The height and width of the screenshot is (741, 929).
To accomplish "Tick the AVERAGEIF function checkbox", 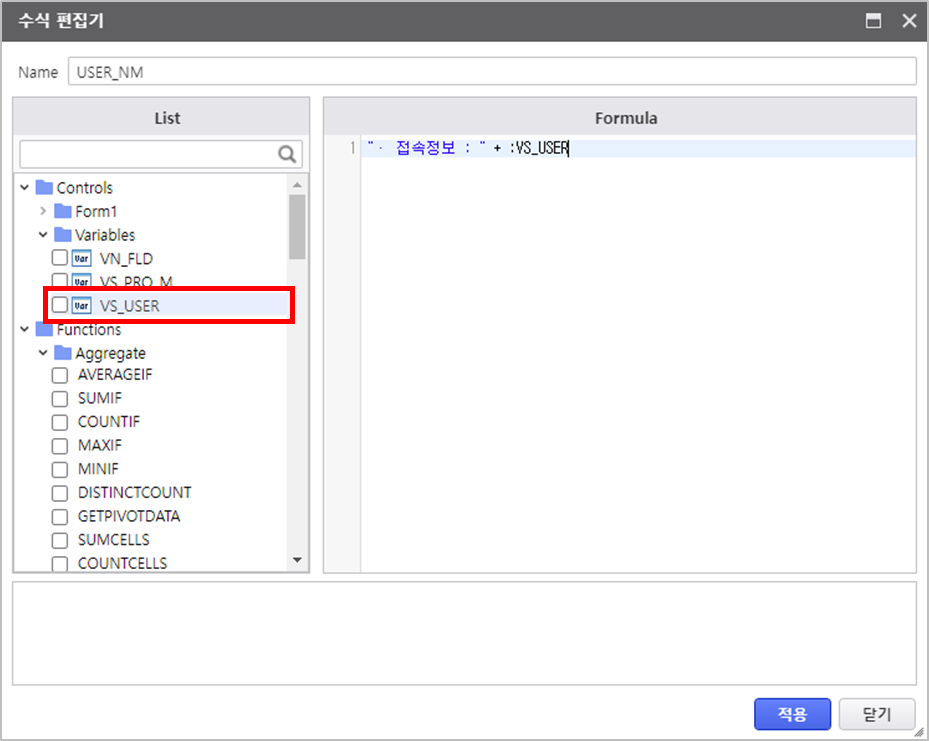I will click(x=59, y=375).
